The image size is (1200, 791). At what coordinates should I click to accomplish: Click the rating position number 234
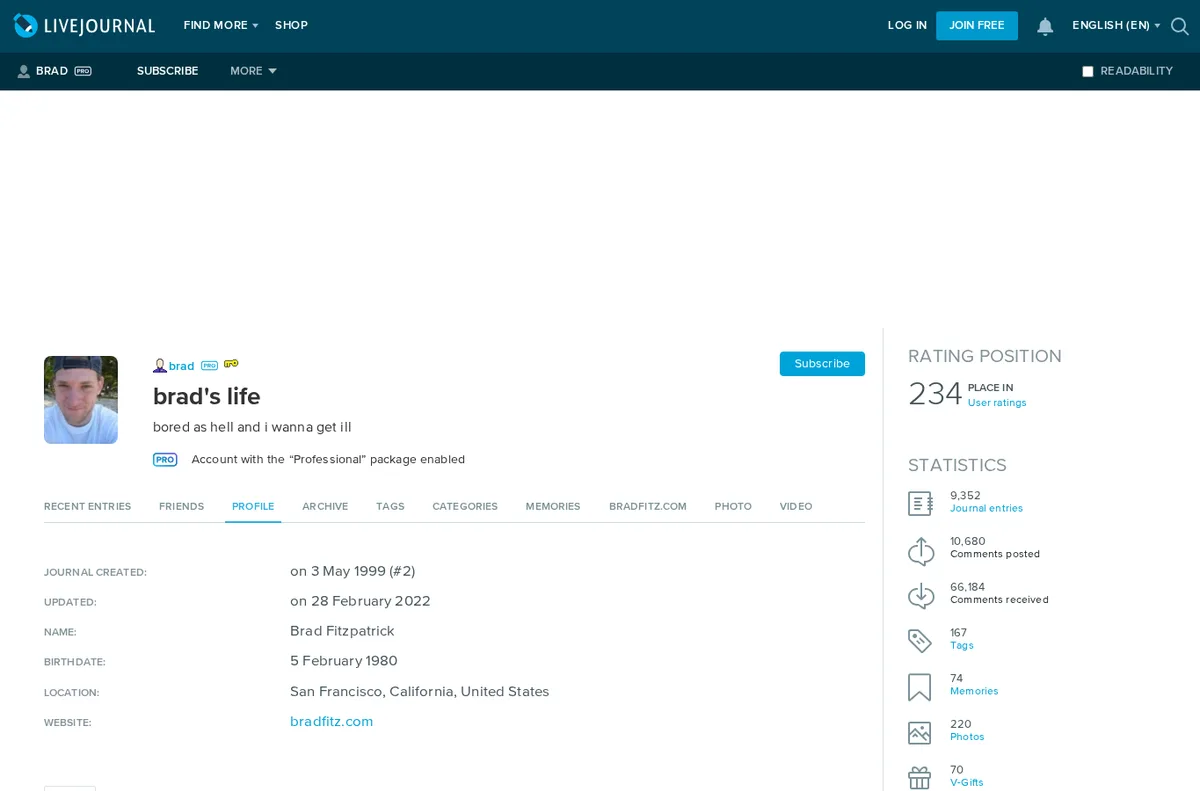pos(935,394)
